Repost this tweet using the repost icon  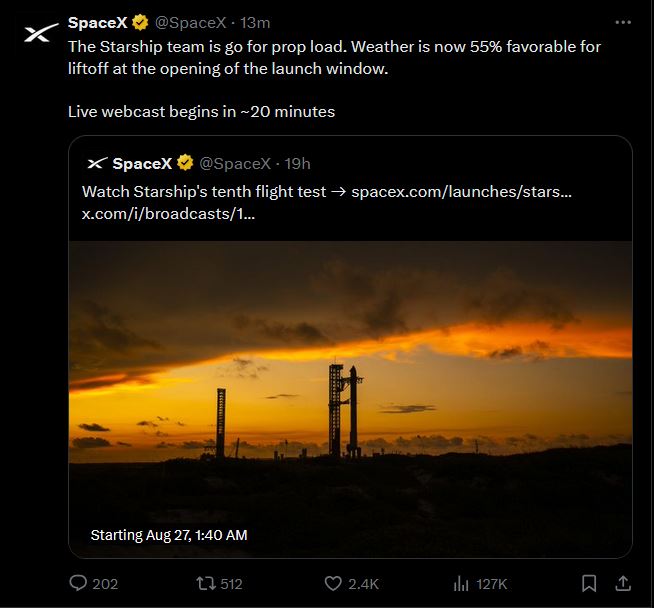pos(206,583)
